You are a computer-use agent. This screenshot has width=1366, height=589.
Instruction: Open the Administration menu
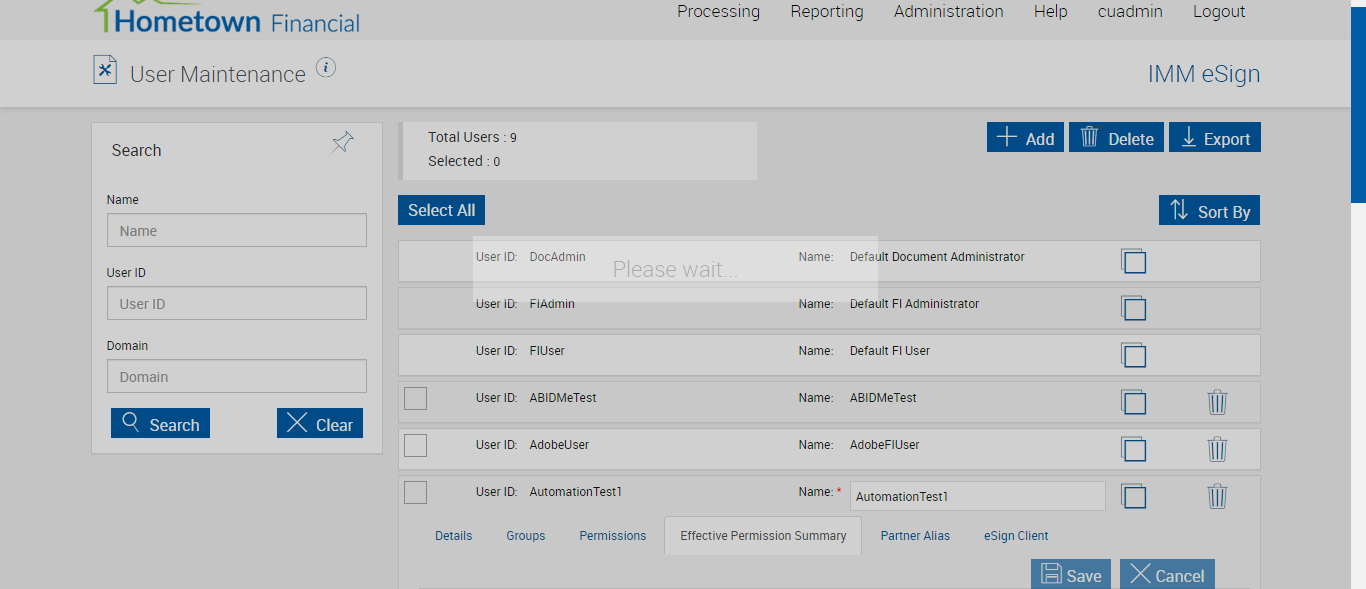point(948,12)
